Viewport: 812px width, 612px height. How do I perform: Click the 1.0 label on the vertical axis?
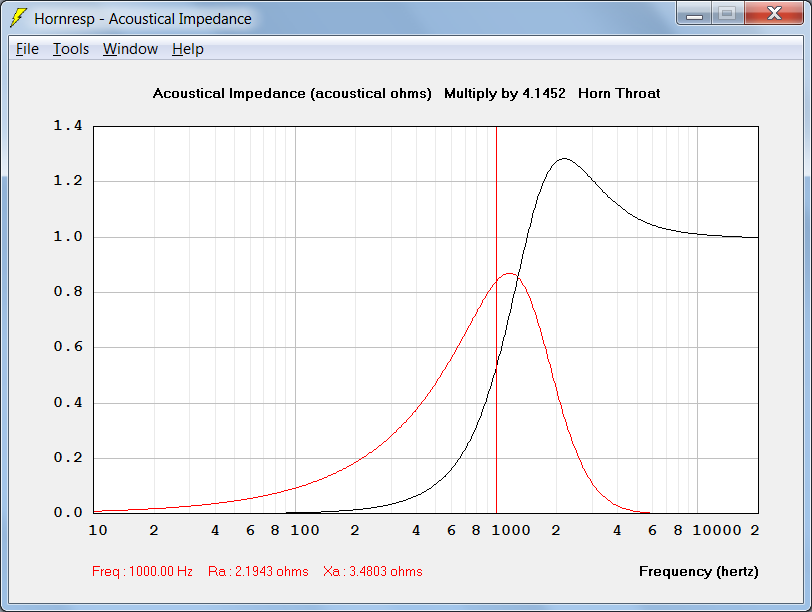point(68,237)
